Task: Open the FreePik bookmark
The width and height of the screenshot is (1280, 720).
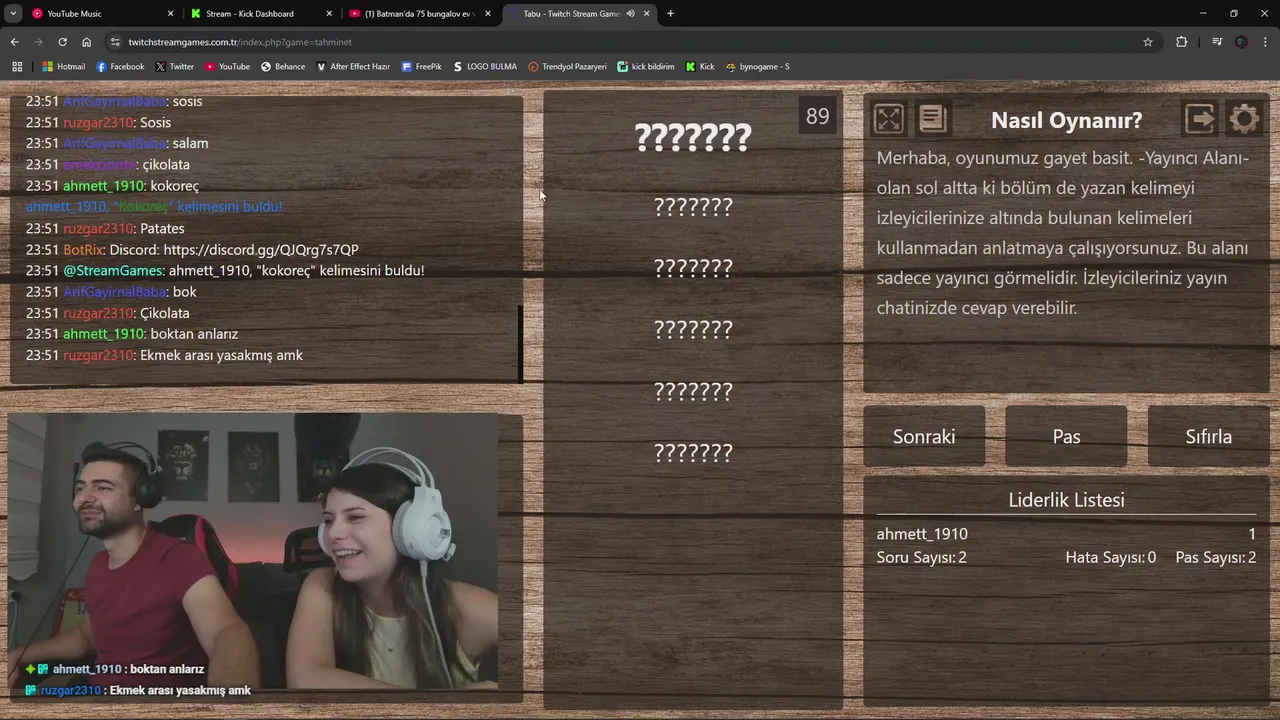Action: tap(421, 67)
